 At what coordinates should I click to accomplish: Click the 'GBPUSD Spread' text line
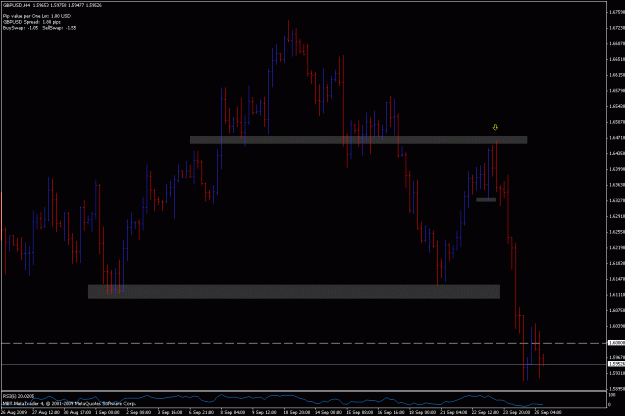[32, 22]
